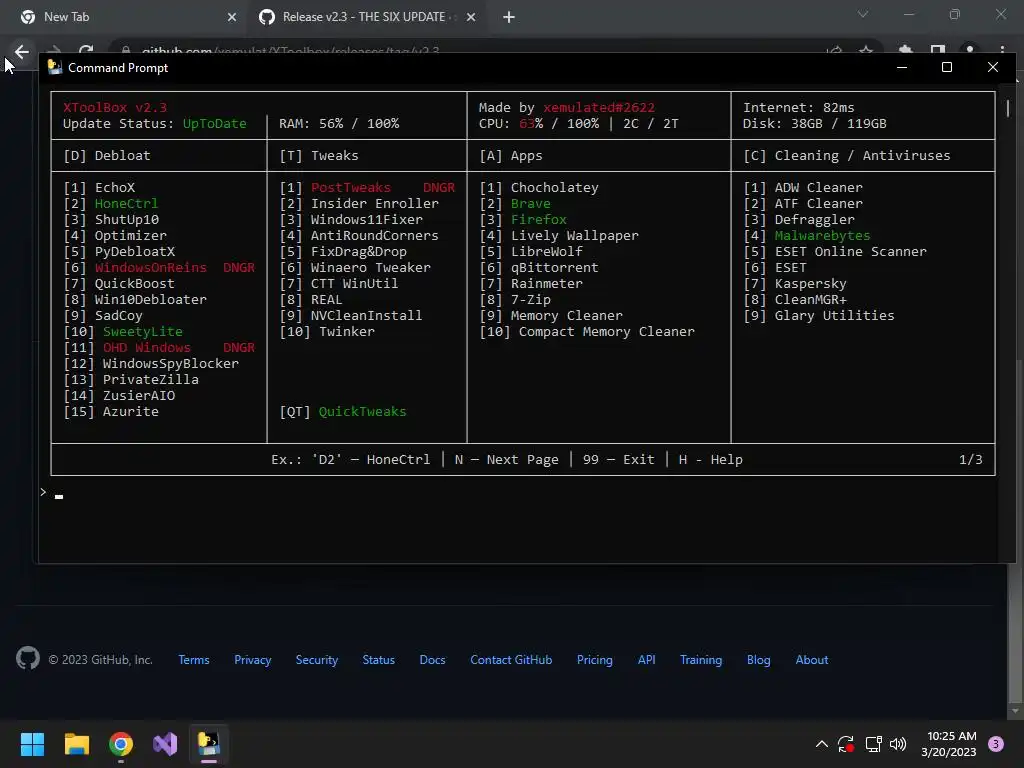Open the API footer link
This screenshot has height=768, width=1024.
tap(647, 660)
